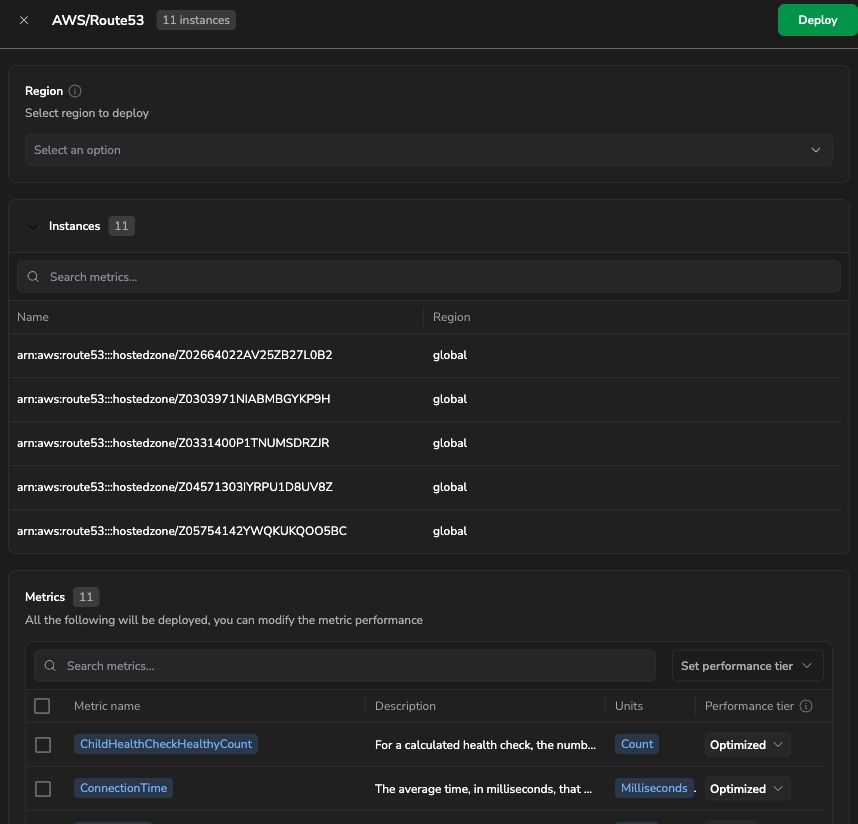Click the AWS/Route53 title
The height and width of the screenshot is (824, 858).
[x=98, y=20]
